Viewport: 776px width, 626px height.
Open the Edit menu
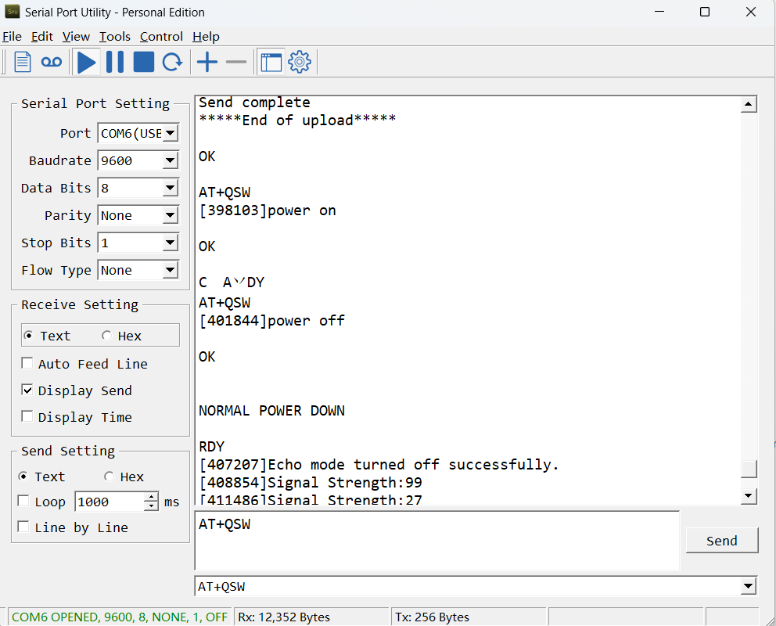42,37
